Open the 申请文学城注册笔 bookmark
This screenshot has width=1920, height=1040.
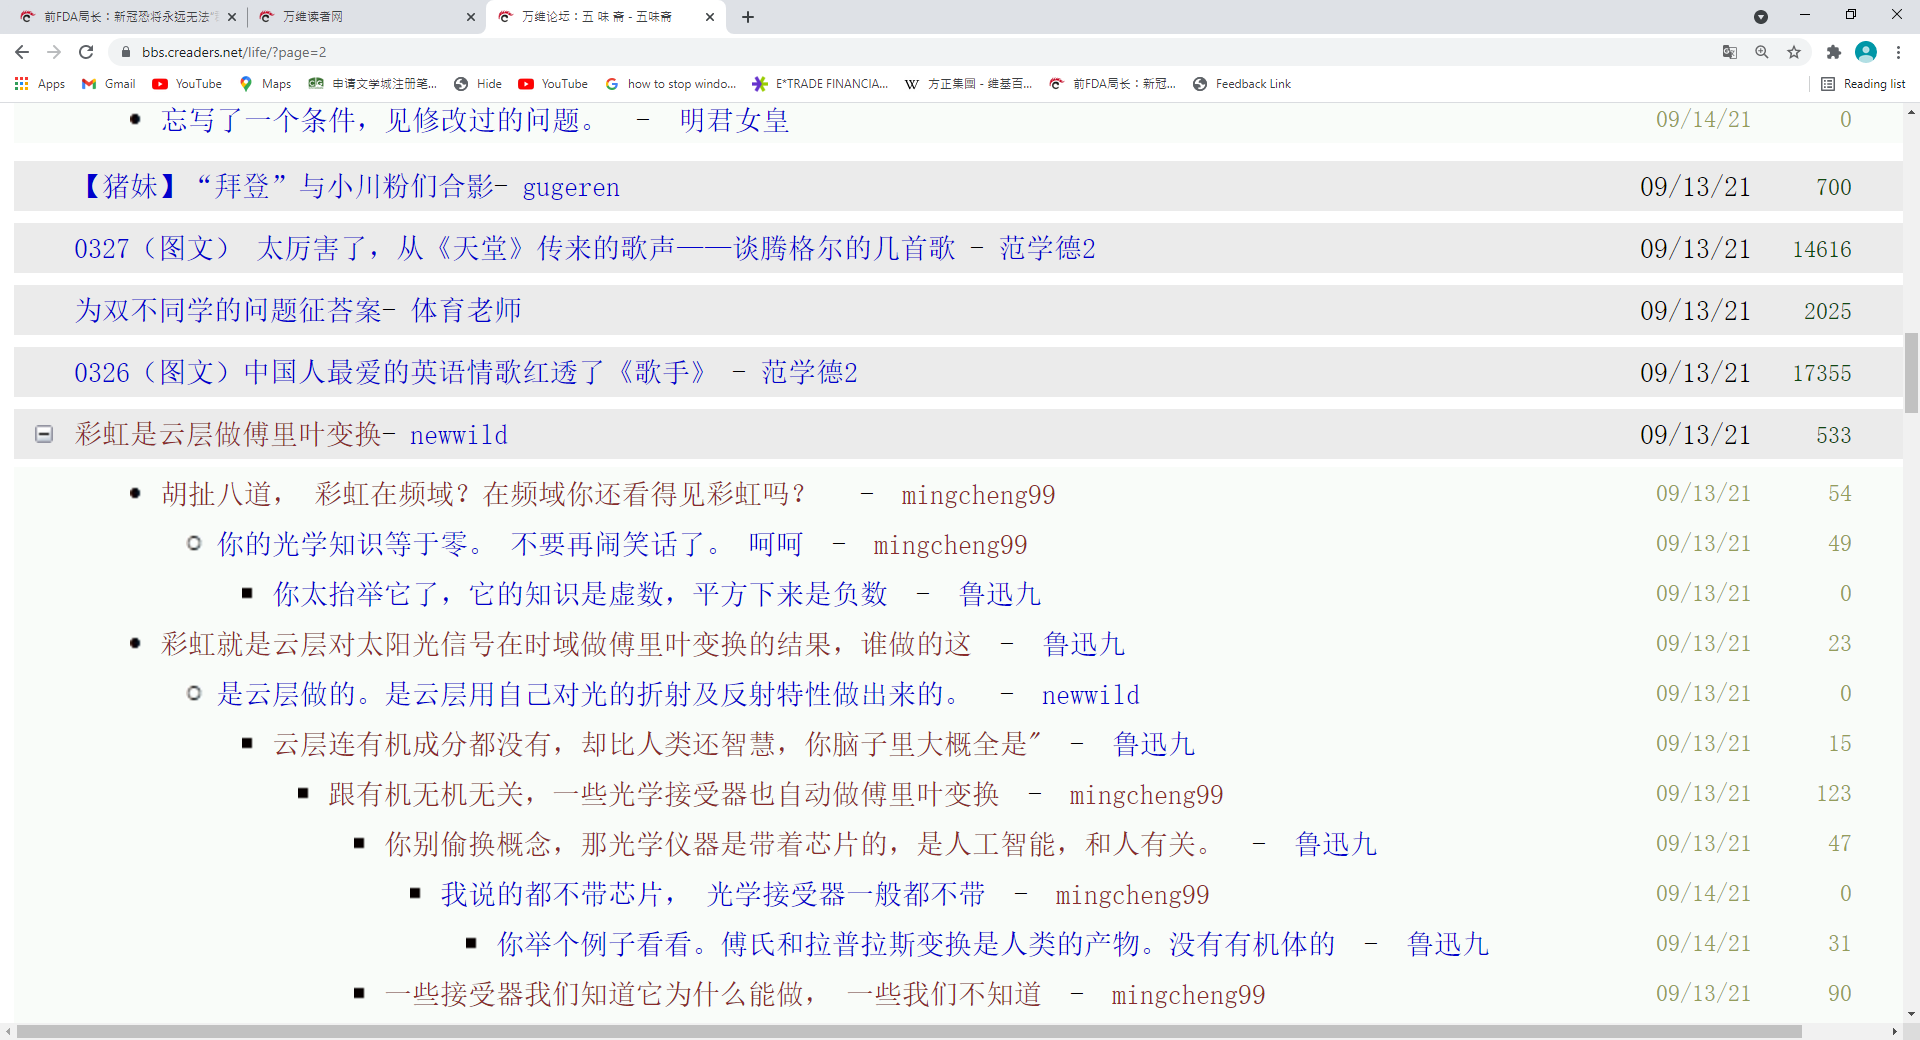(373, 84)
